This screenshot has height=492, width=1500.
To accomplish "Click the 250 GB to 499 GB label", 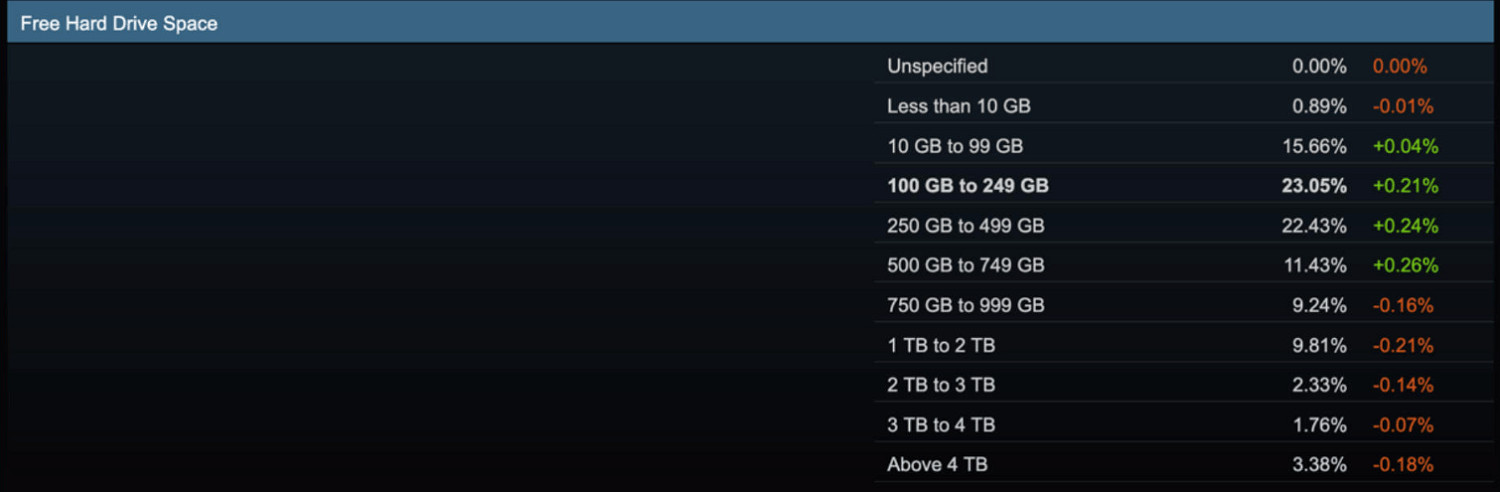I will [965, 226].
